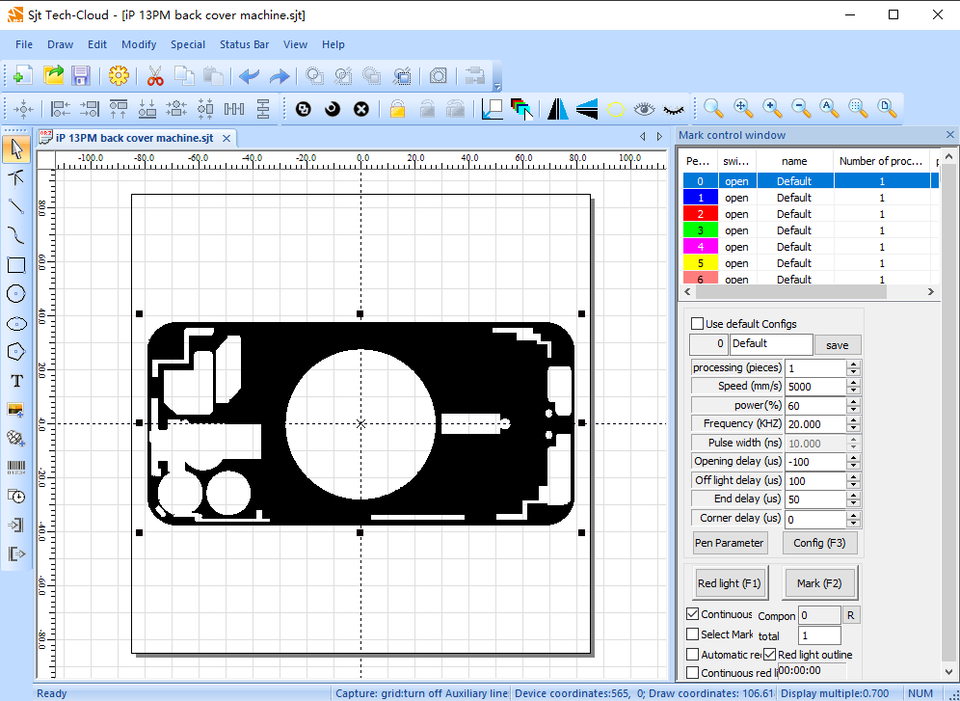
Task: Open the Special menu
Action: coord(187,44)
